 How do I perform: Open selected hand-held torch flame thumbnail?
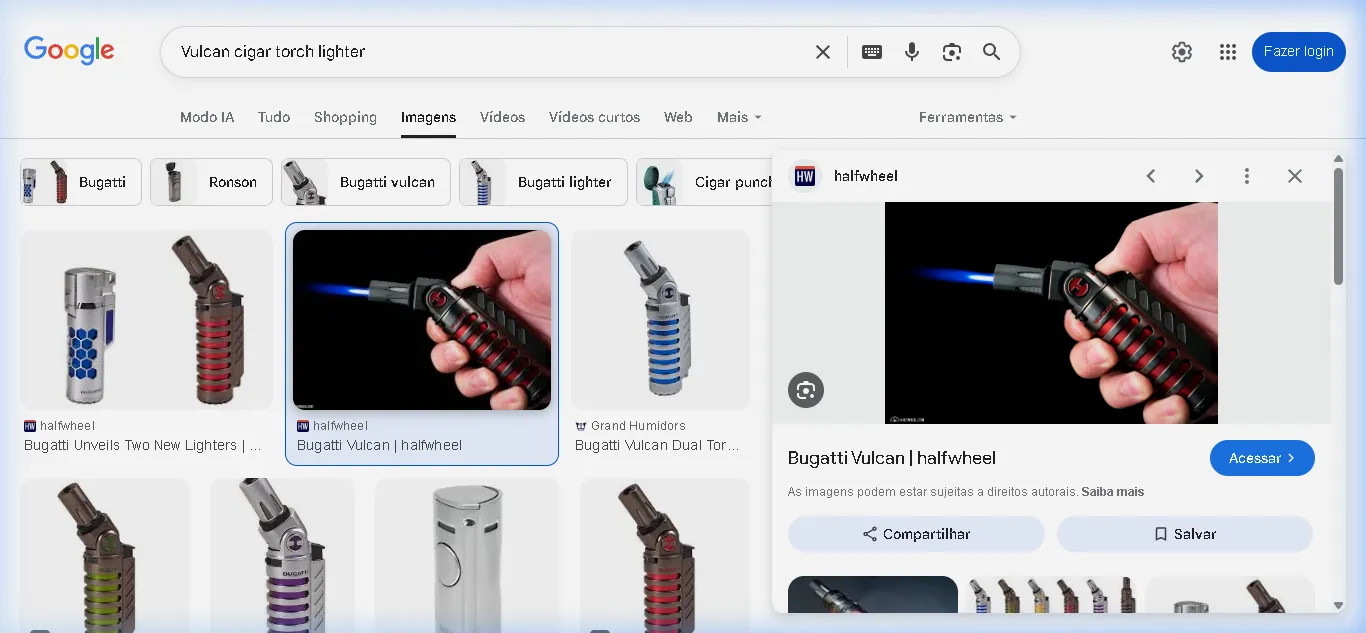[x=422, y=320]
